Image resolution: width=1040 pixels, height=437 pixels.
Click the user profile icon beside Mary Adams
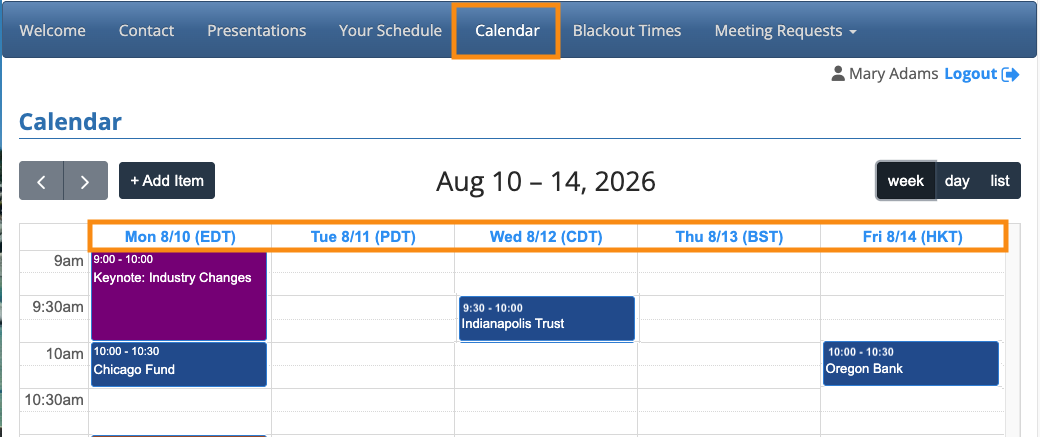(838, 74)
